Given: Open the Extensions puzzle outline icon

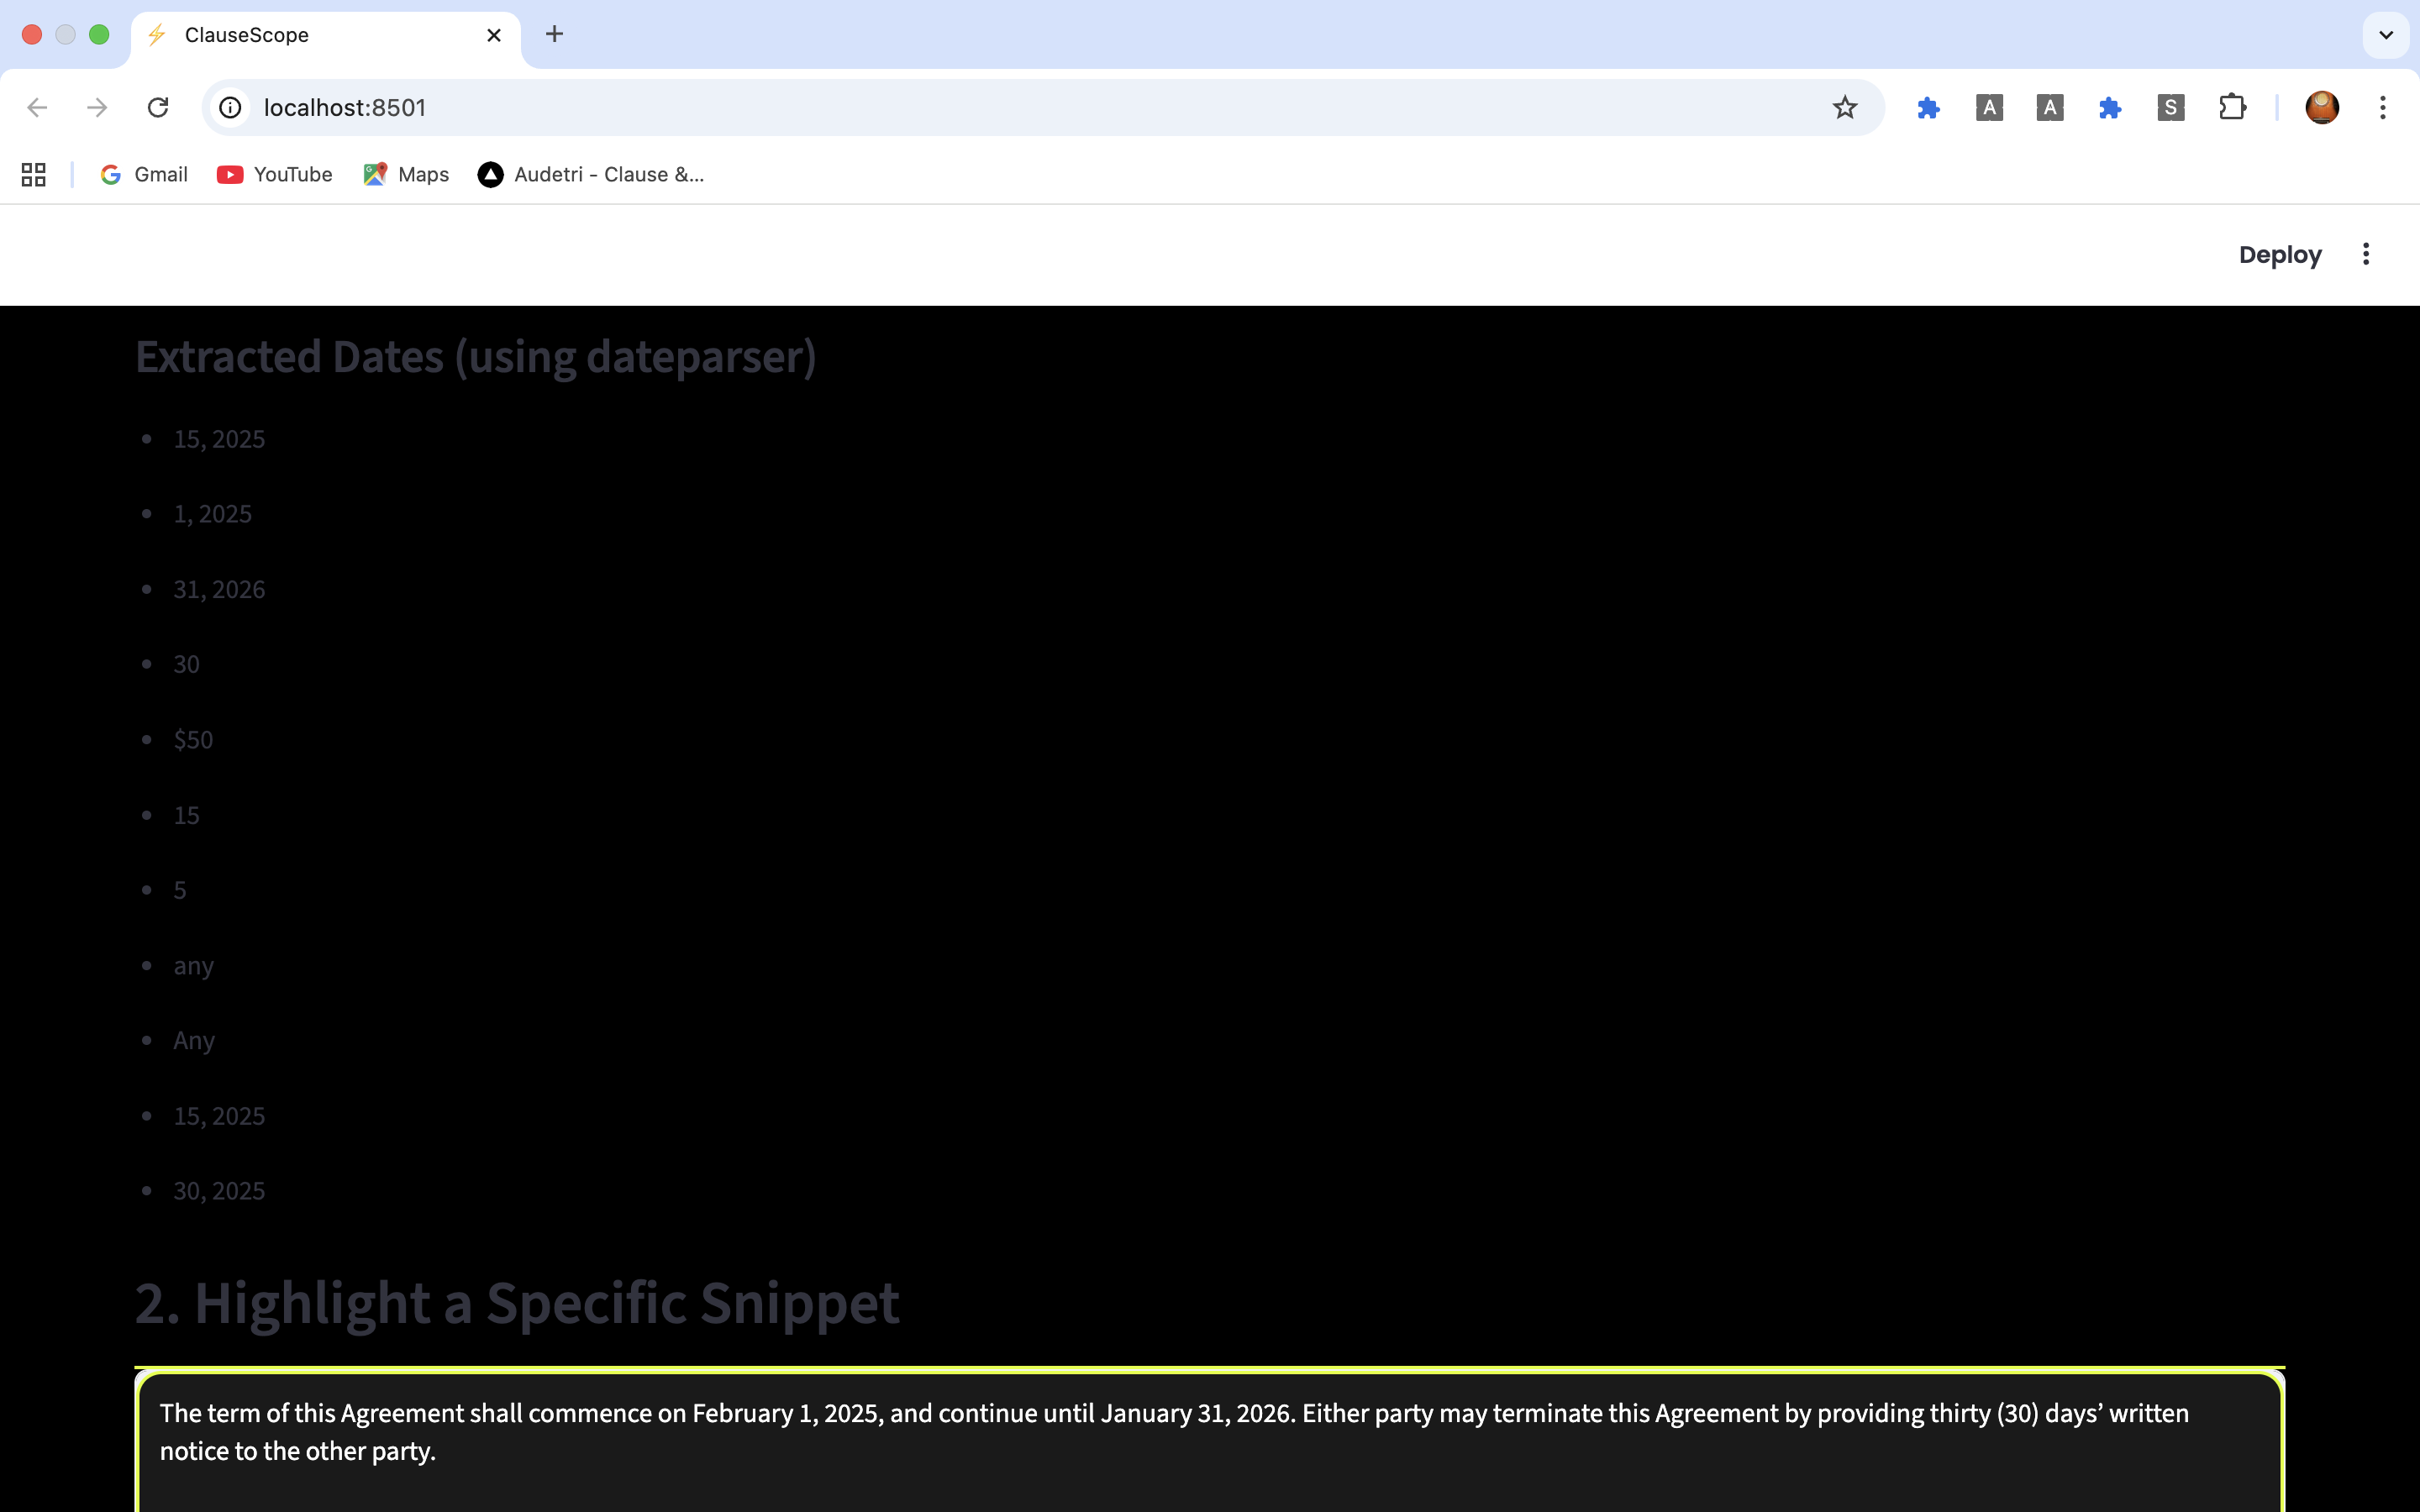Looking at the screenshot, I should 2232,107.
